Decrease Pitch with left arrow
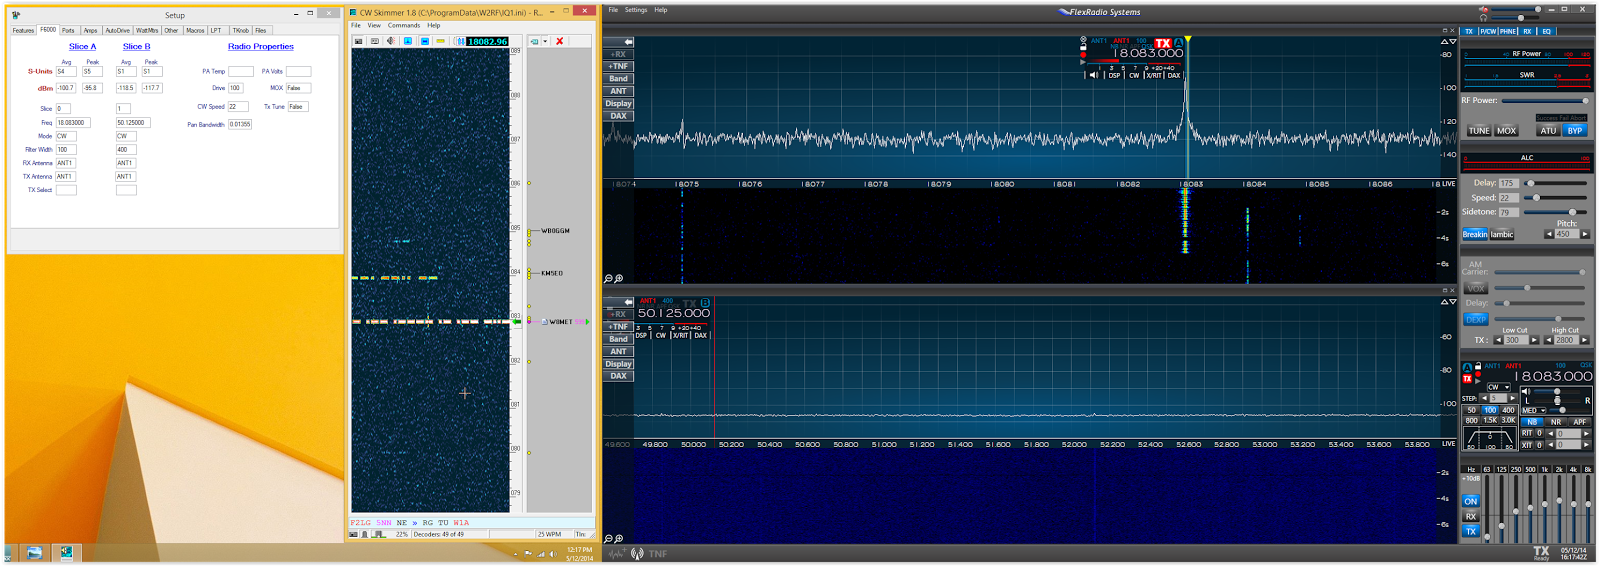 pos(1549,234)
